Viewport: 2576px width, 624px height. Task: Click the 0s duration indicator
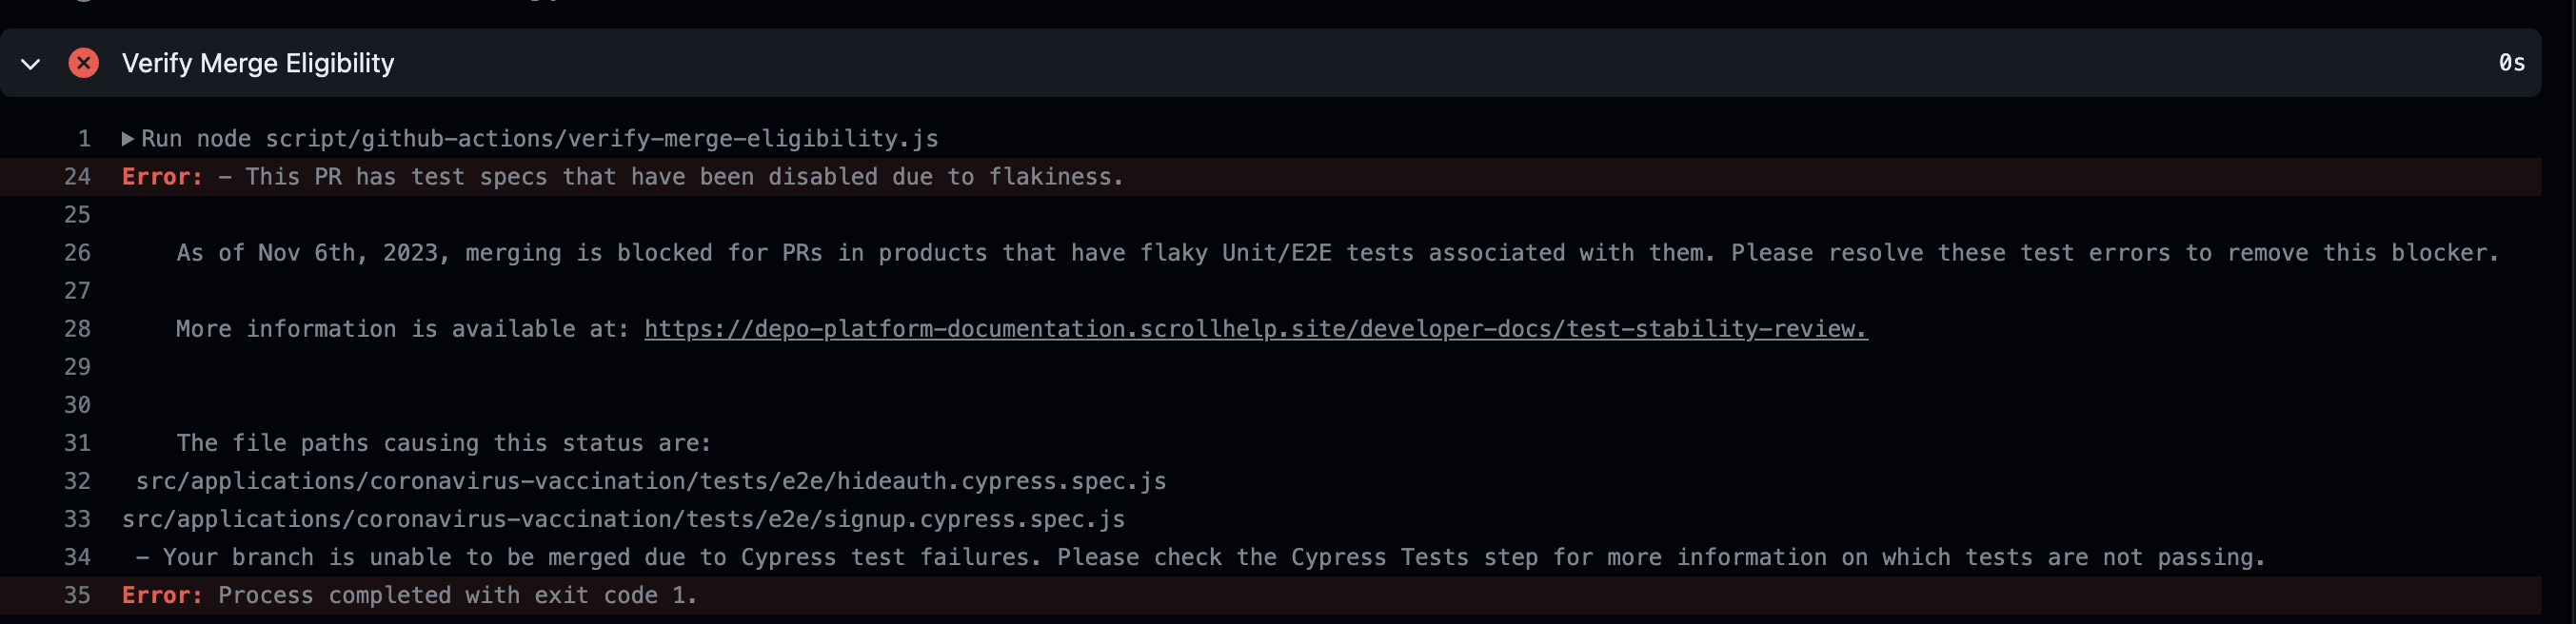point(2513,62)
